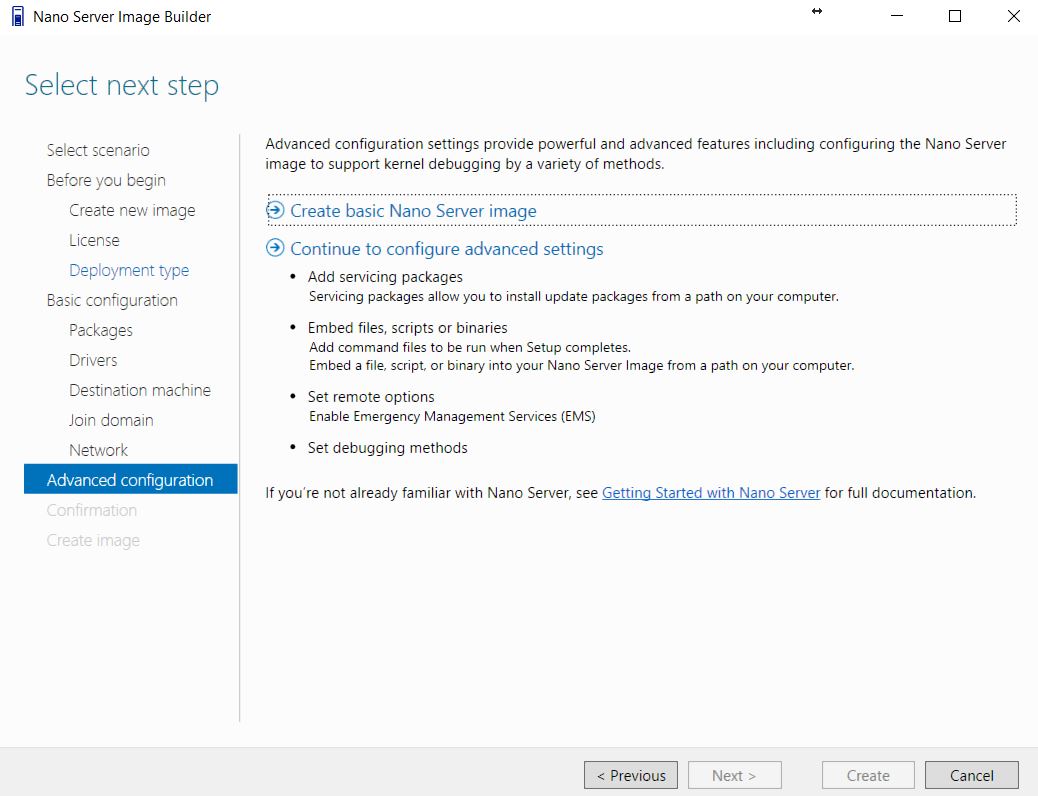Minimize the Nano Server Image Builder window
Viewport: 1038px width, 796px height.
[x=897, y=17]
